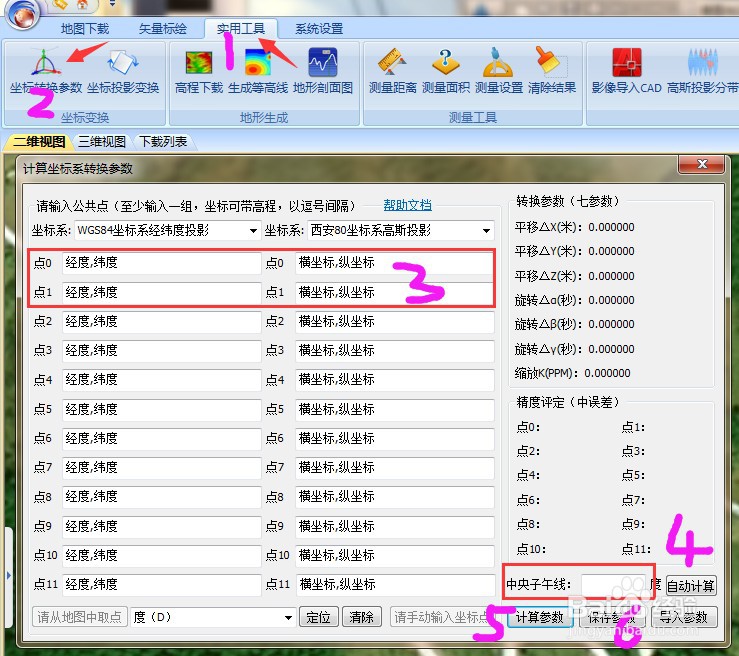This screenshot has height=656, width=739.
Task: Click the application orb button at top-left
Action: [x=22, y=13]
